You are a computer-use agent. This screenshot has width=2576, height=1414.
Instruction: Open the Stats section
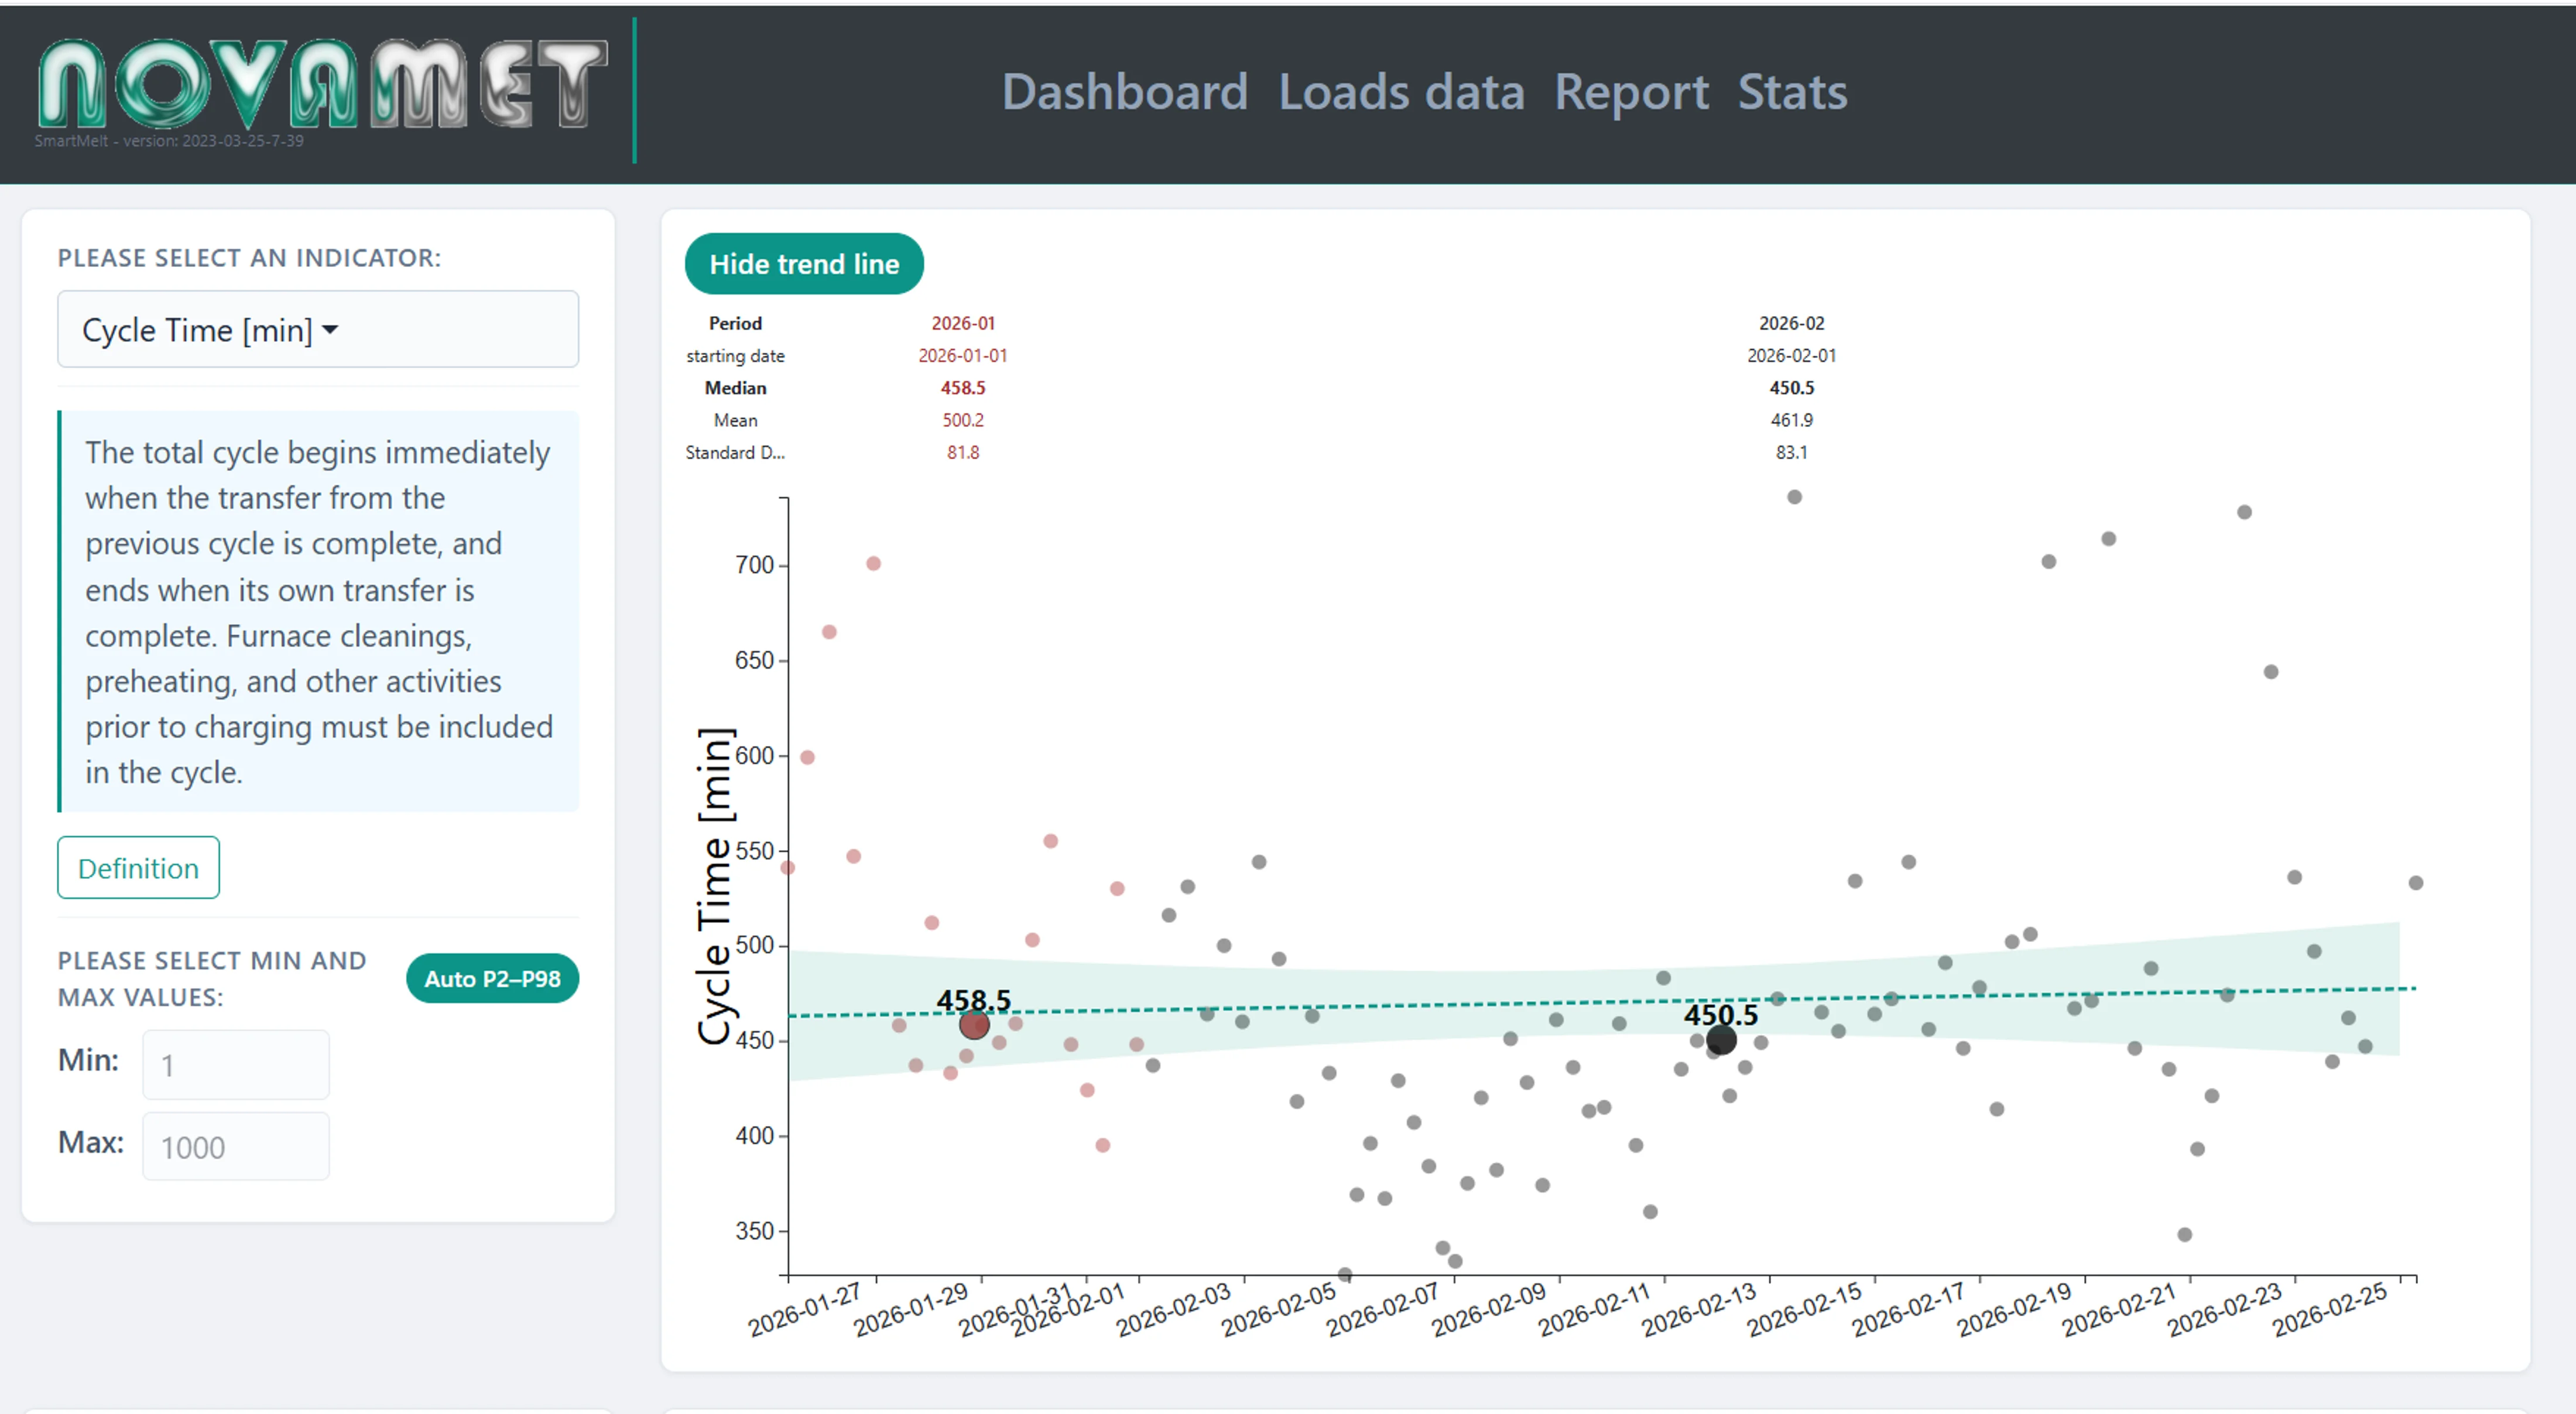point(1792,92)
